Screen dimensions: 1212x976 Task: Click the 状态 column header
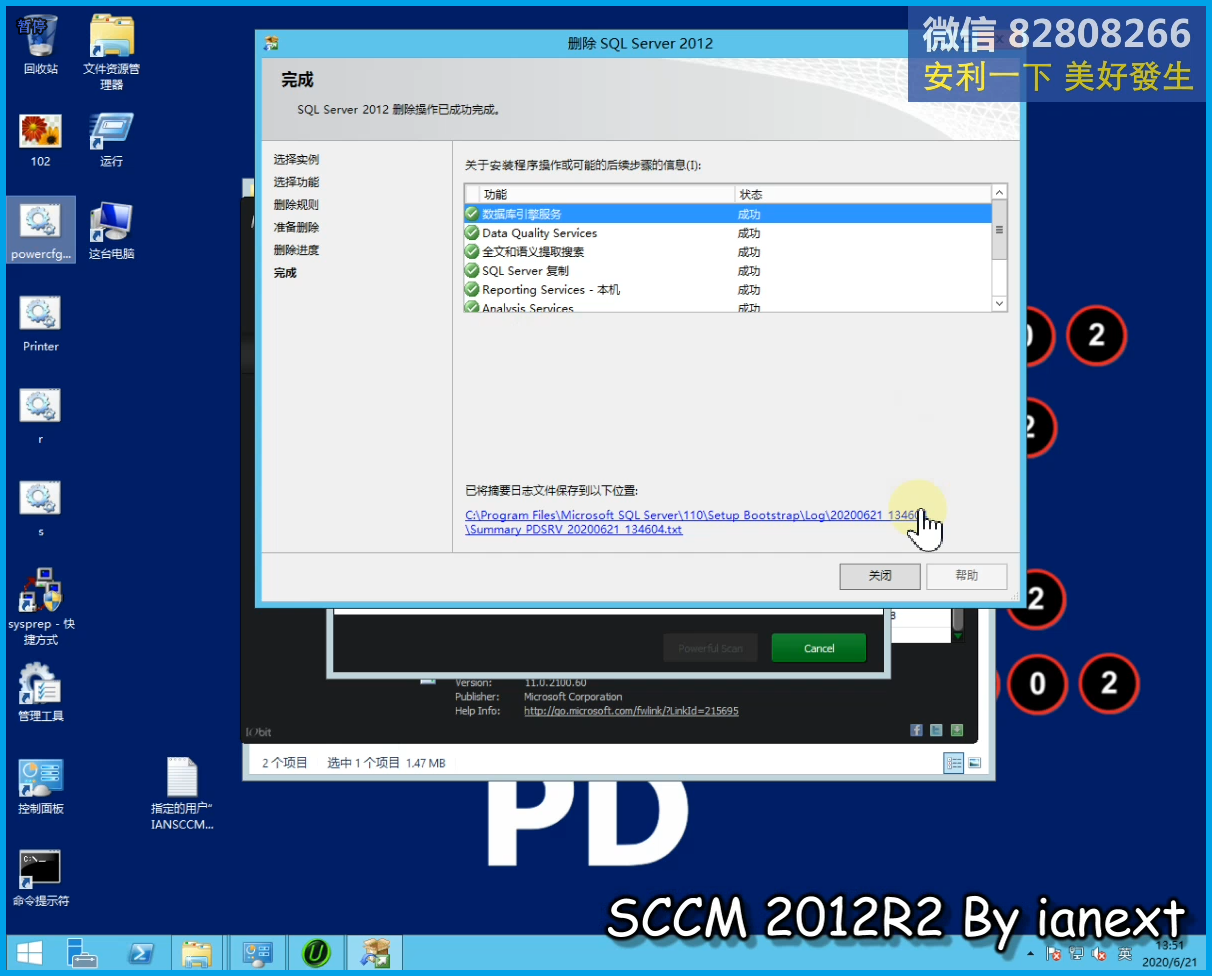863,194
